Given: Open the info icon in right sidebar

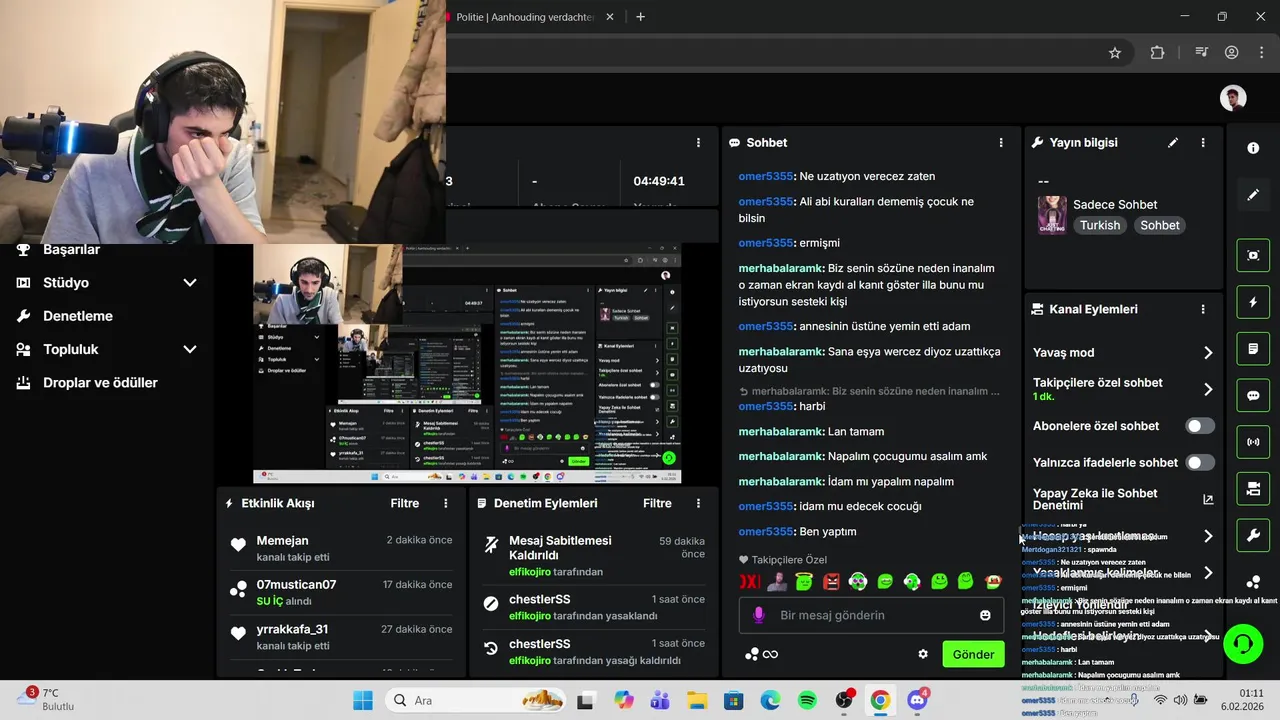Looking at the screenshot, I should point(1253,148).
